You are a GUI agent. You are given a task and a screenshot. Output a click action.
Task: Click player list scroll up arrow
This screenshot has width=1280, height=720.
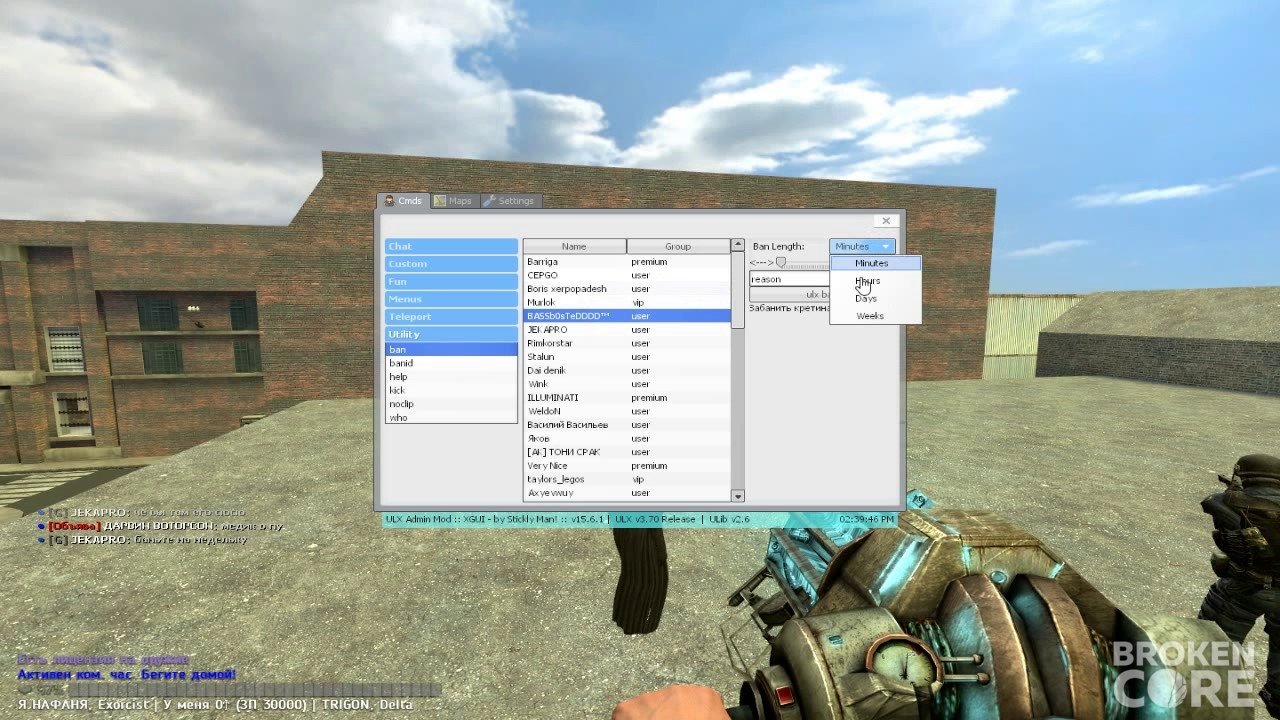click(x=738, y=246)
